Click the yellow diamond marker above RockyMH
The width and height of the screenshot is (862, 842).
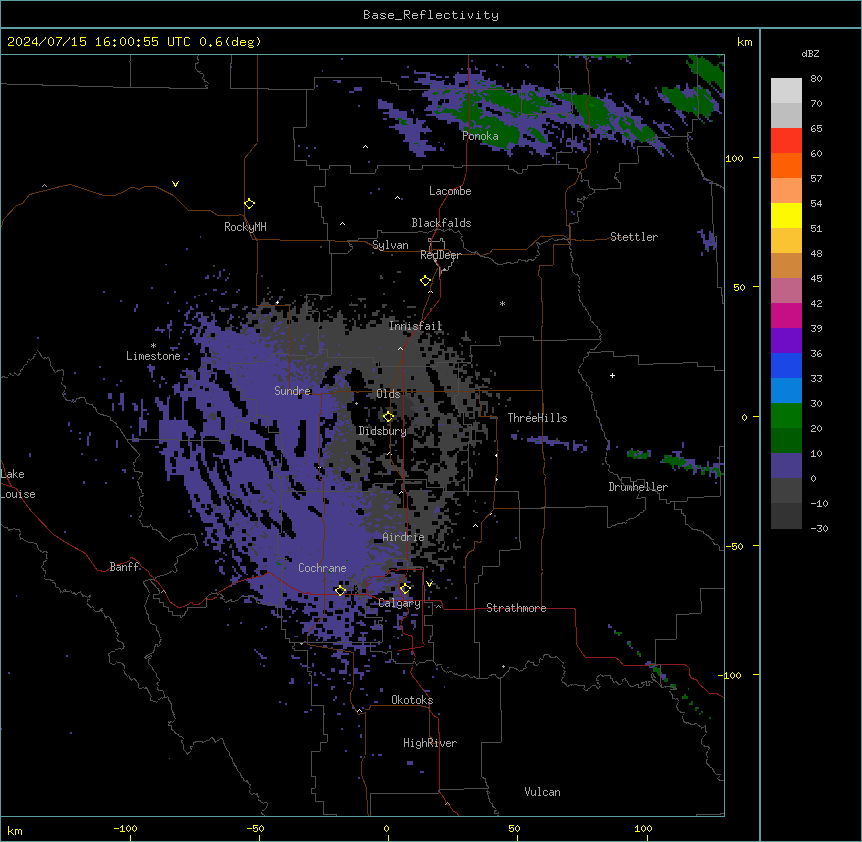pyautogui.click(x=250, y=204)
